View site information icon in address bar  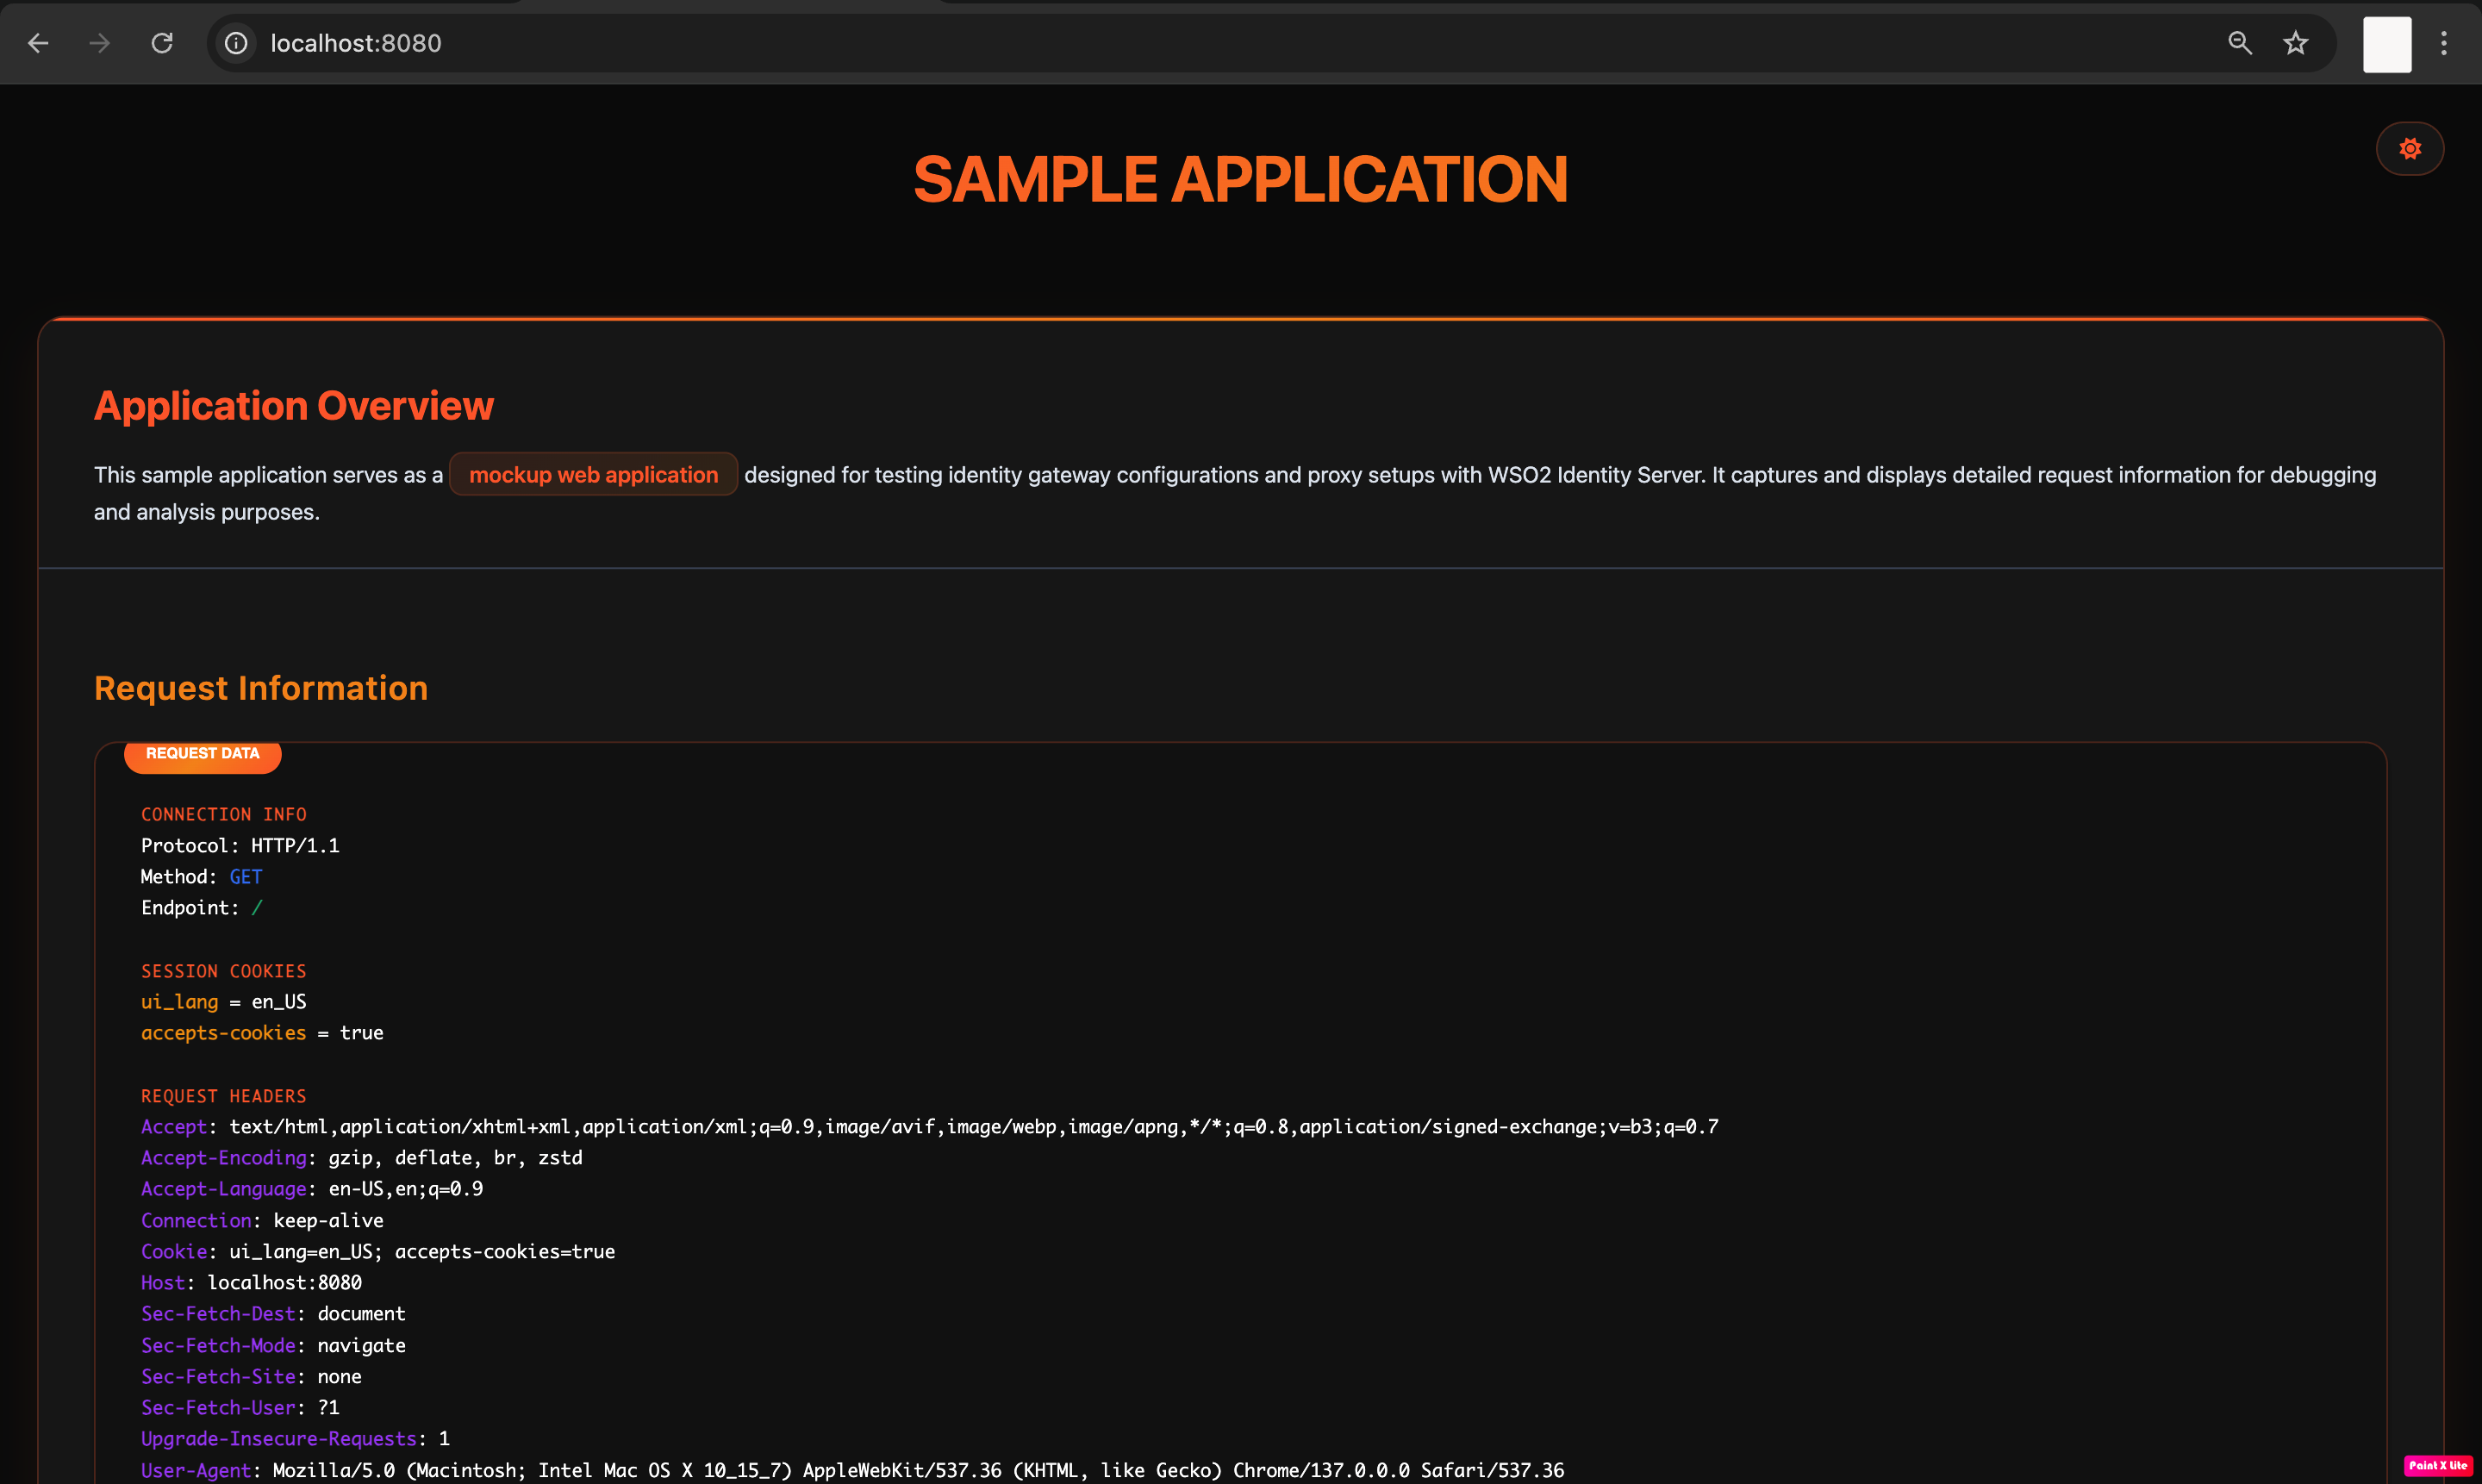point(236,43)
